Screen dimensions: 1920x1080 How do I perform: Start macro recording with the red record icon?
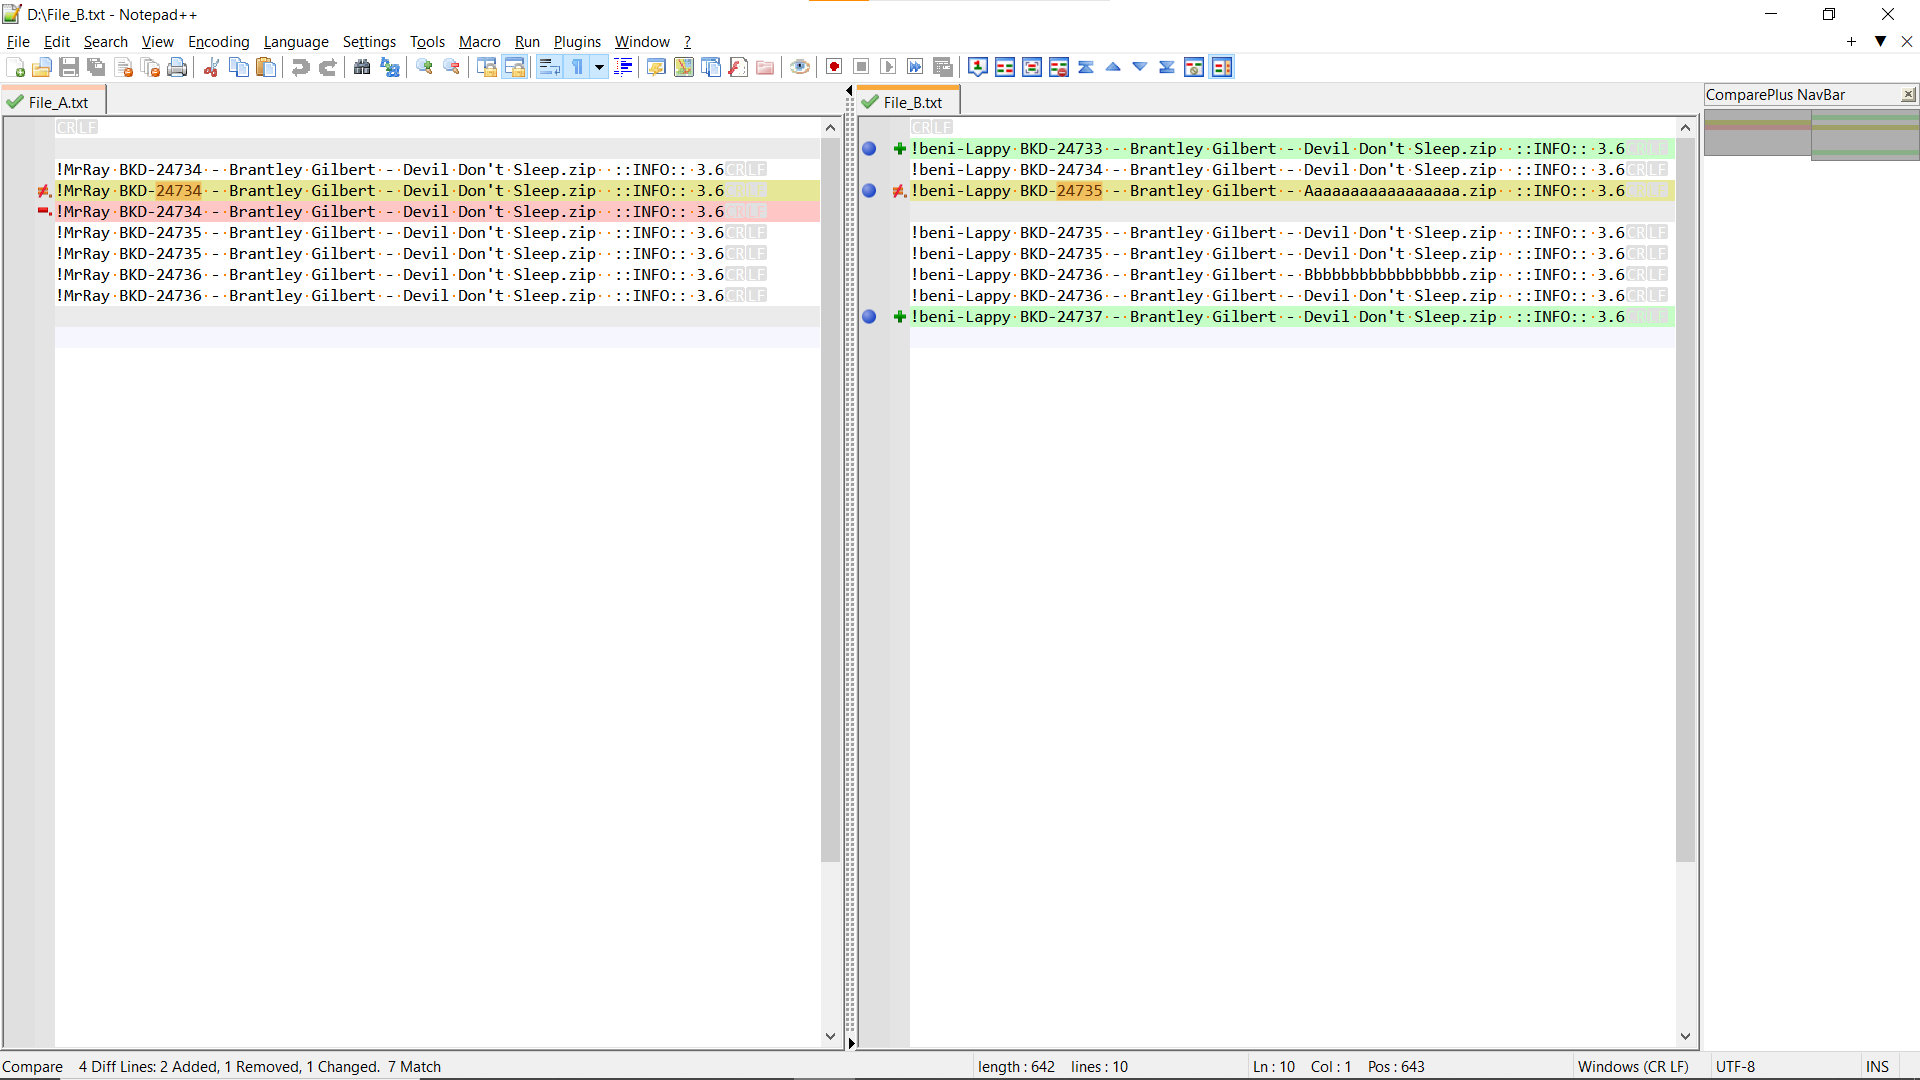833,66
